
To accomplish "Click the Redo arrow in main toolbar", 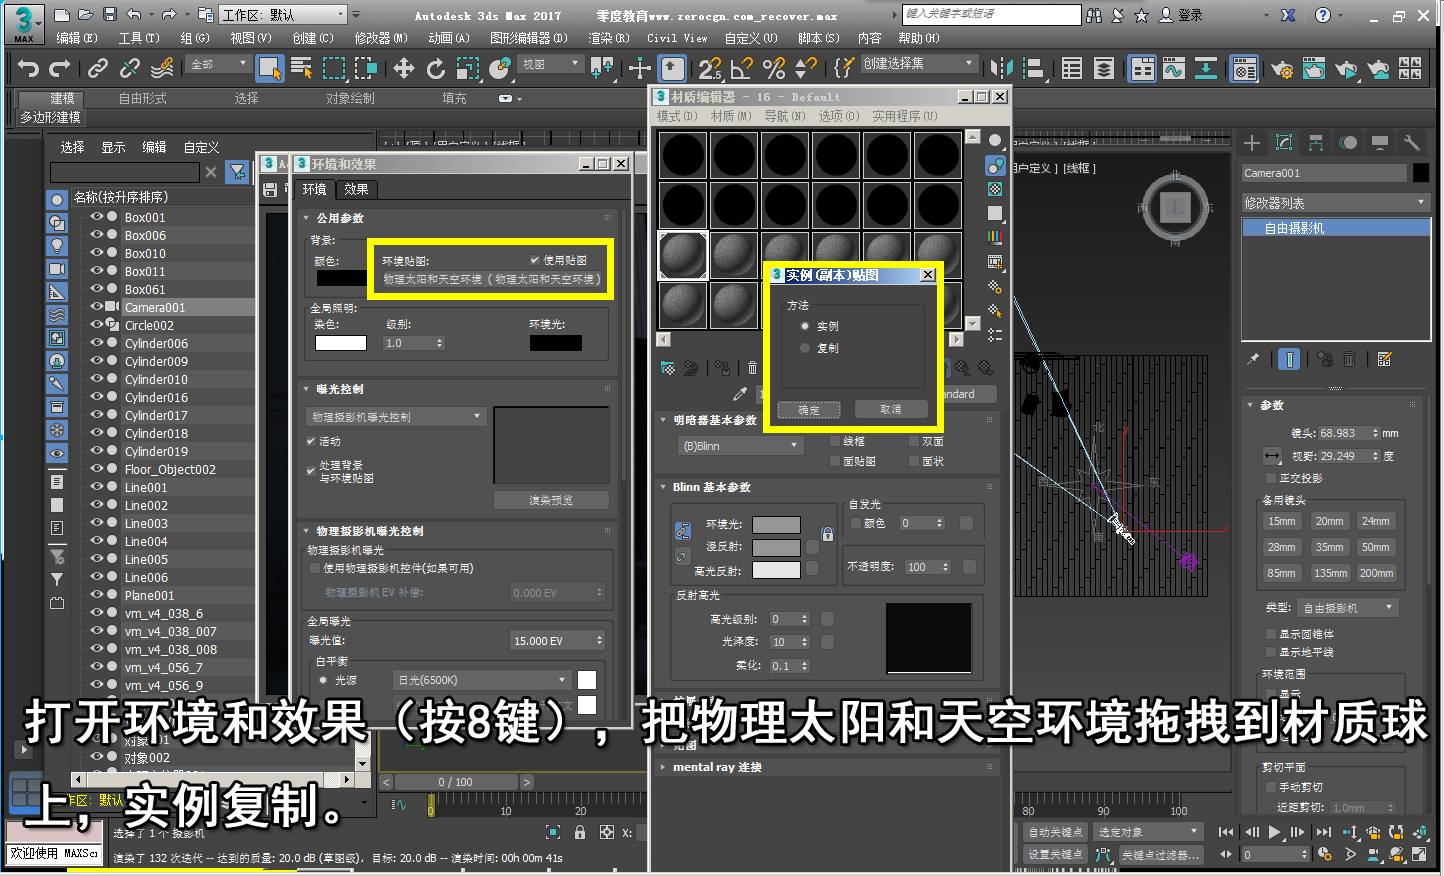I will pyautogui.click(x=60, y=68).
